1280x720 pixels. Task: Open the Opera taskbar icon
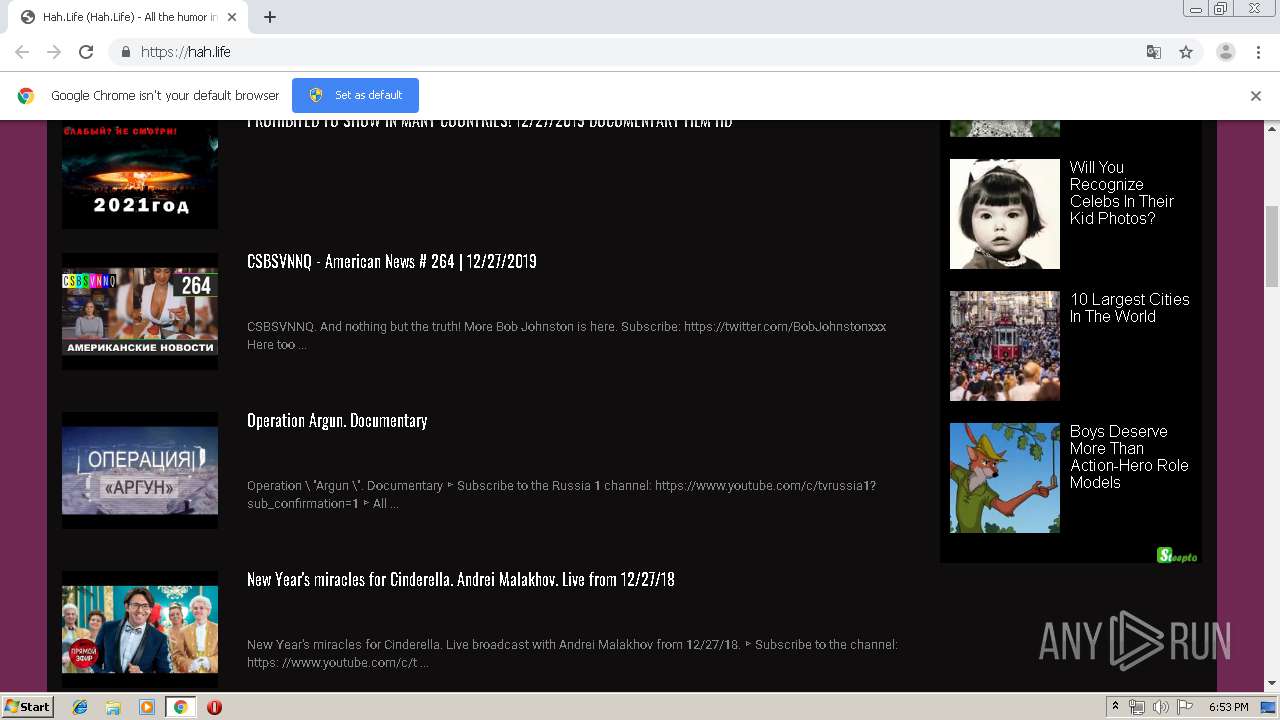pos(214,707)
